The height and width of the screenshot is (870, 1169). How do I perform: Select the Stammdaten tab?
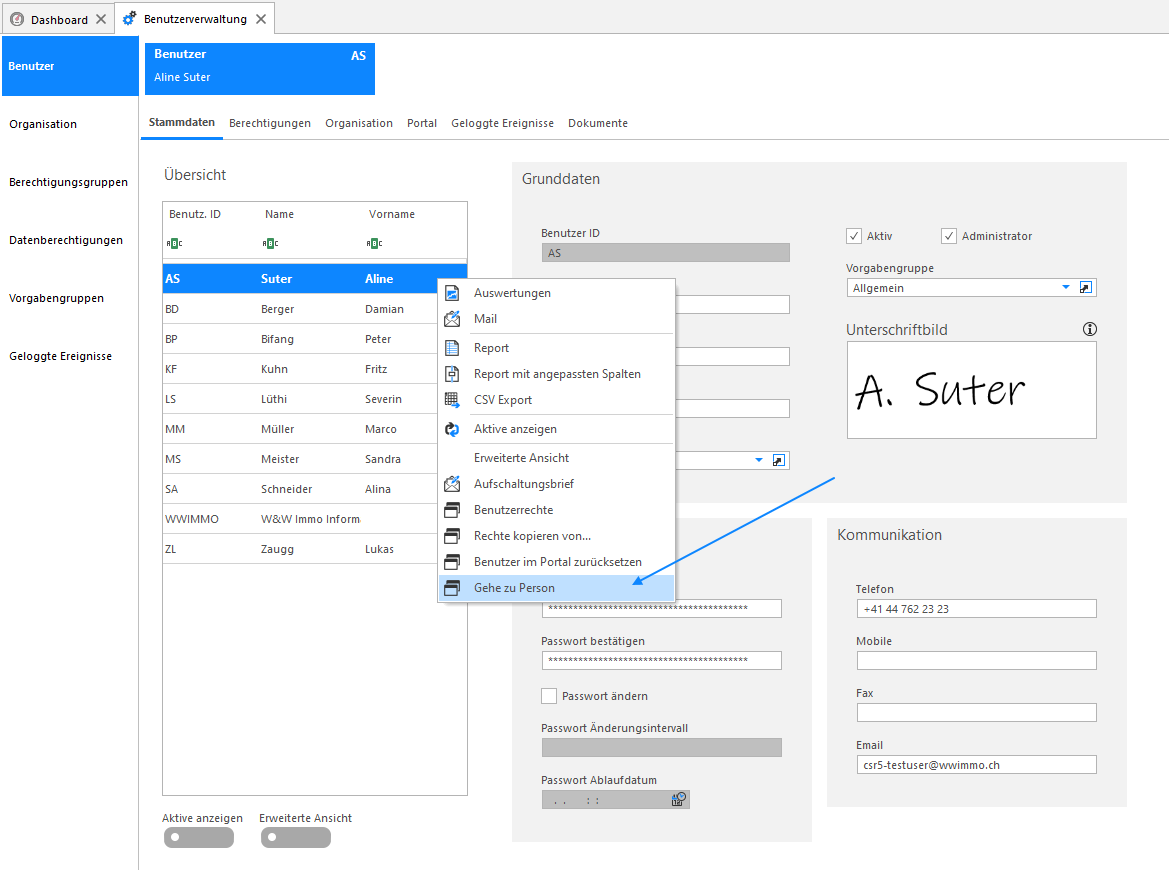point(182,122)
